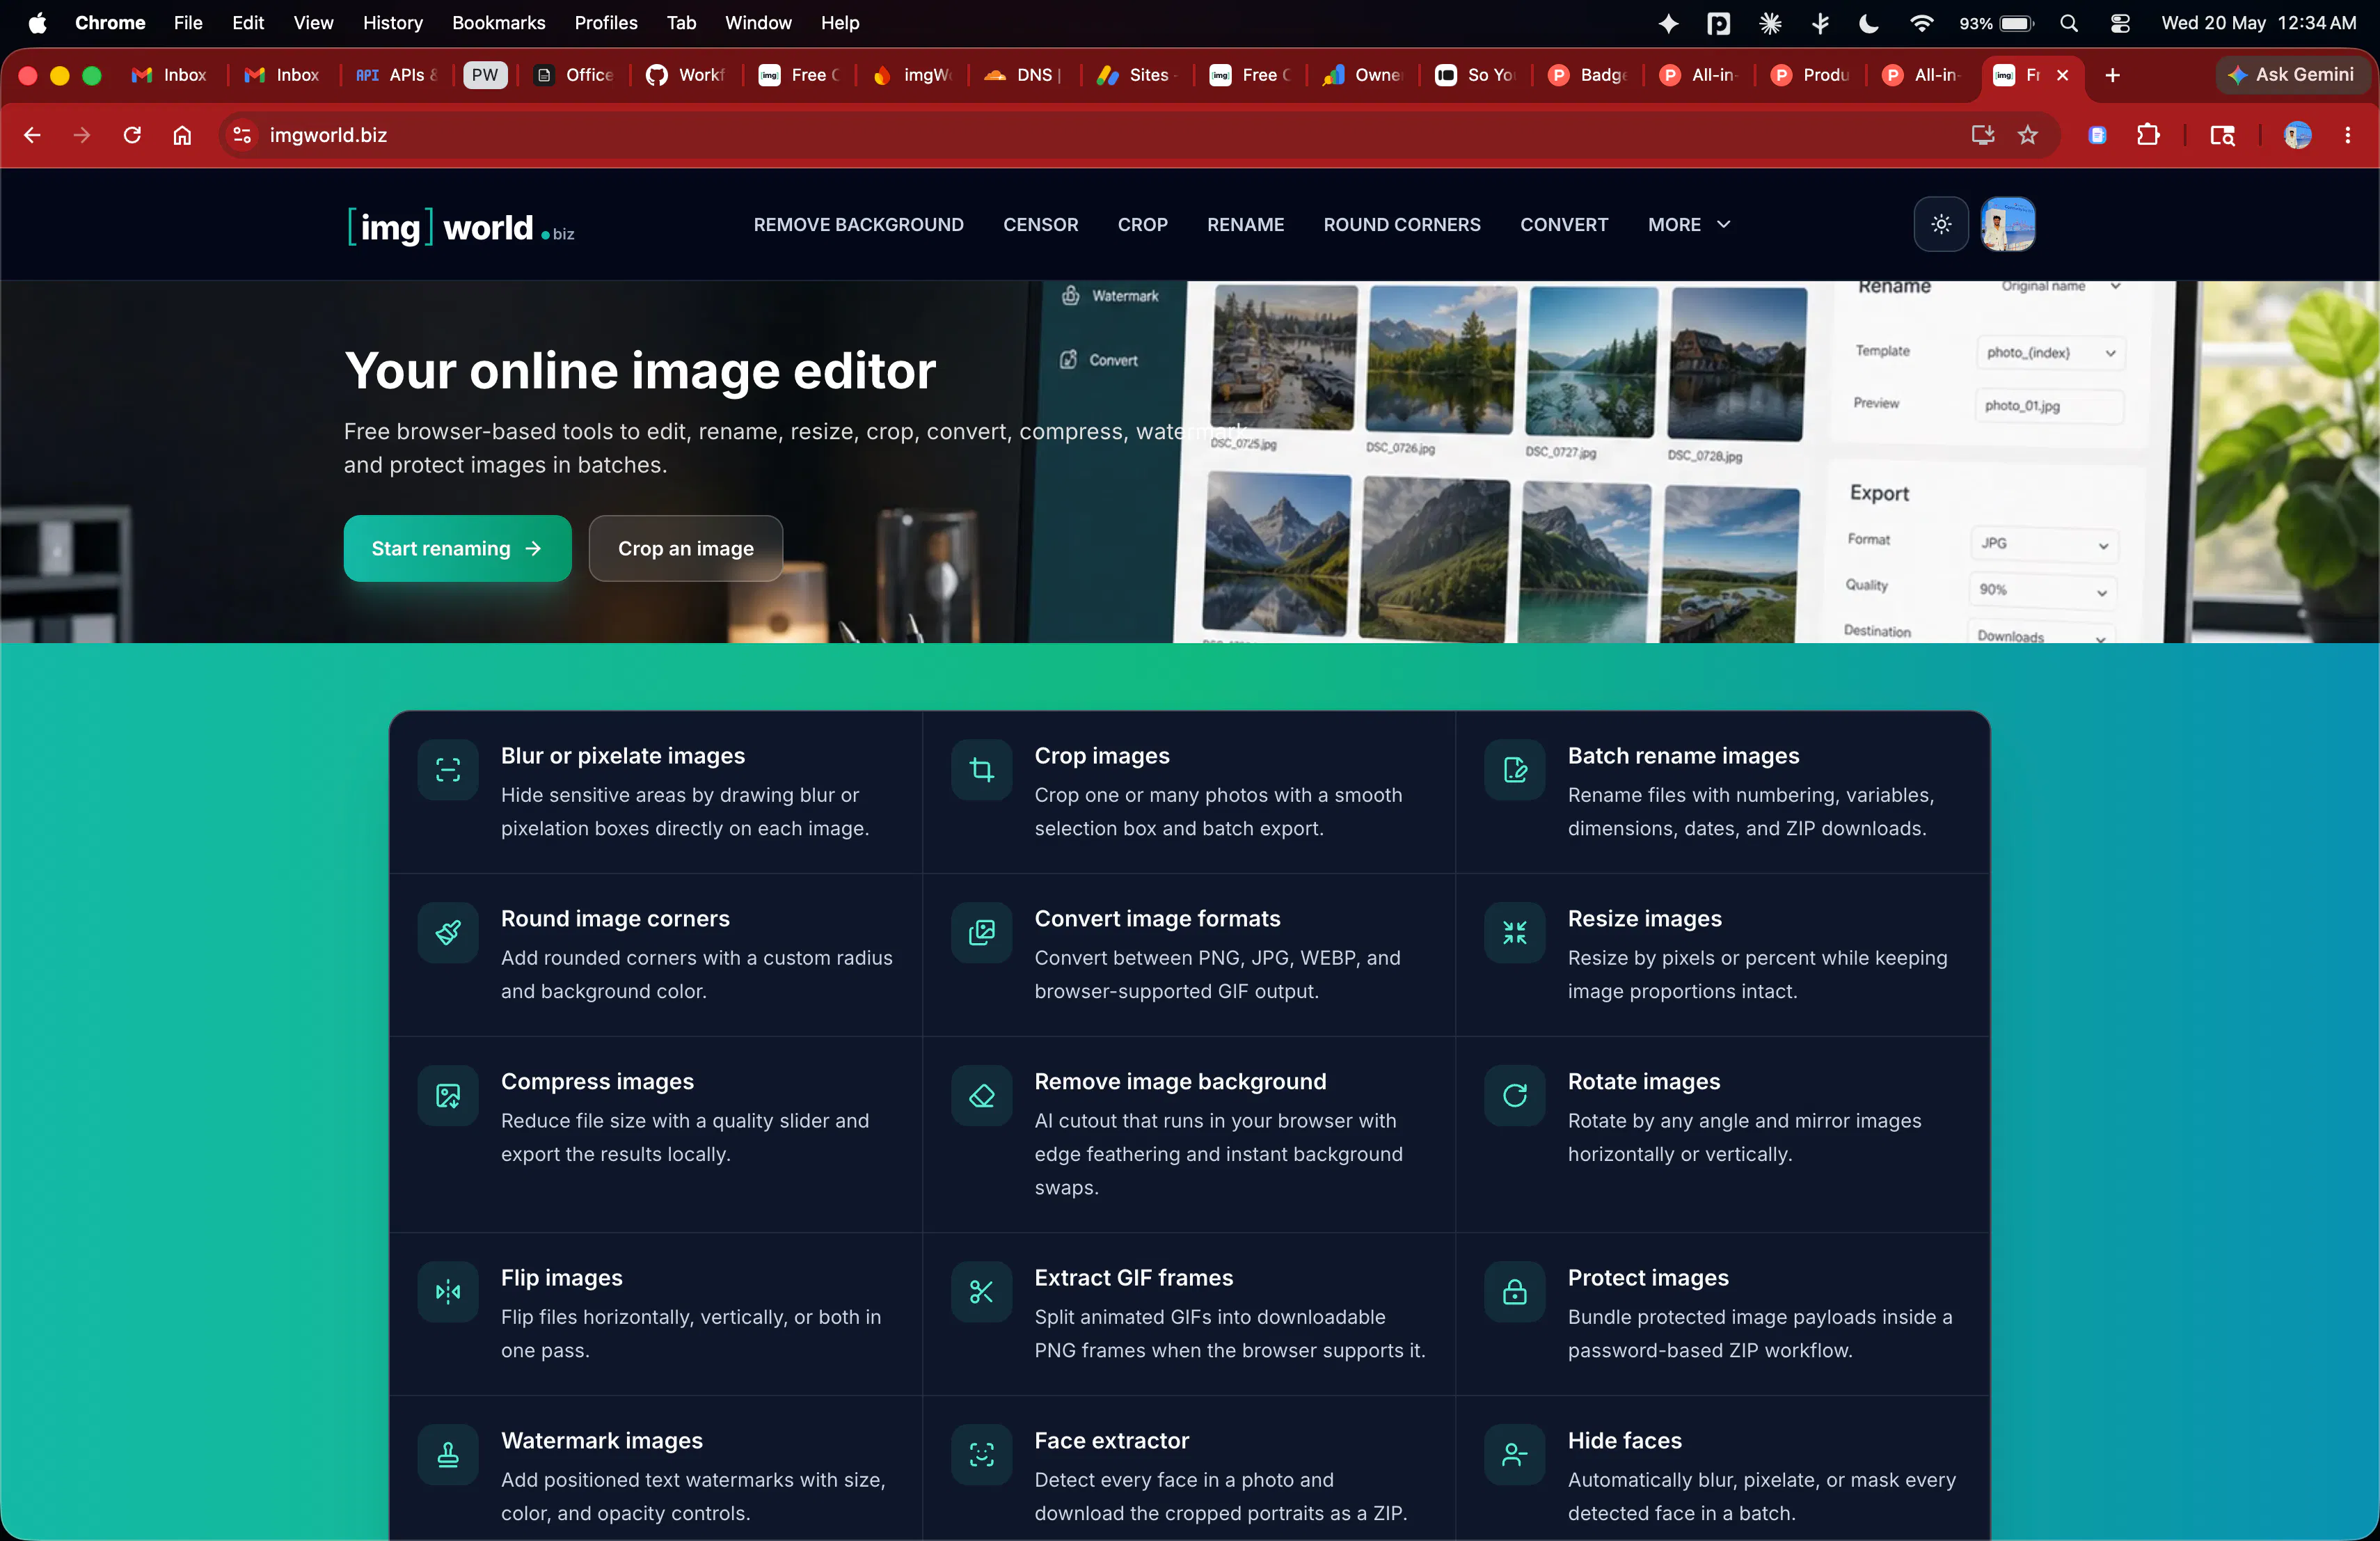
Task: Open the History menu in macOS menu bar
Action: point(392,22)
